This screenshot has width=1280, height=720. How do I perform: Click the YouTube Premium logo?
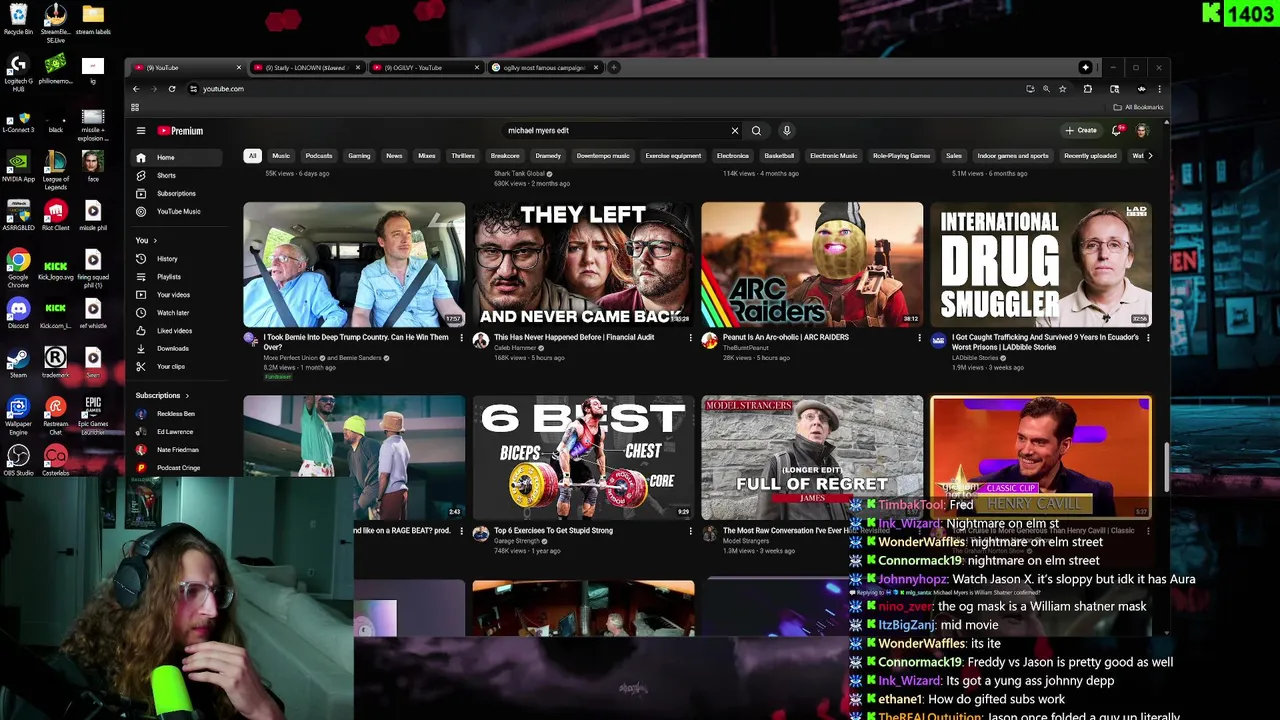[x=180, y=131]
